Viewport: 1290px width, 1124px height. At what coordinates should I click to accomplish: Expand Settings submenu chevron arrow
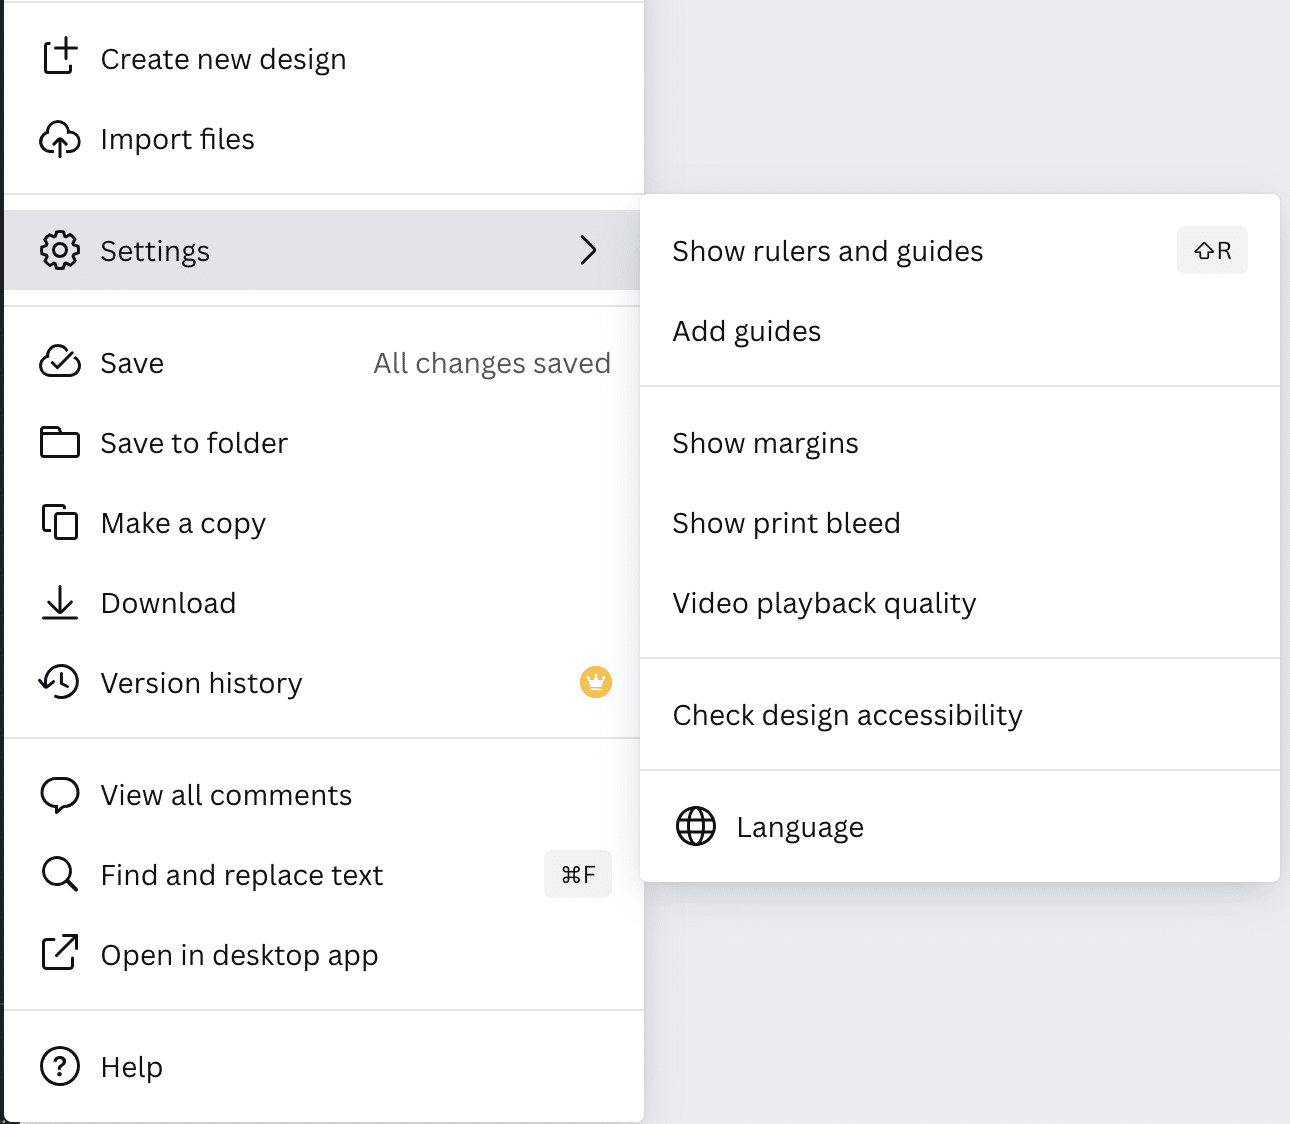(588, 250)
